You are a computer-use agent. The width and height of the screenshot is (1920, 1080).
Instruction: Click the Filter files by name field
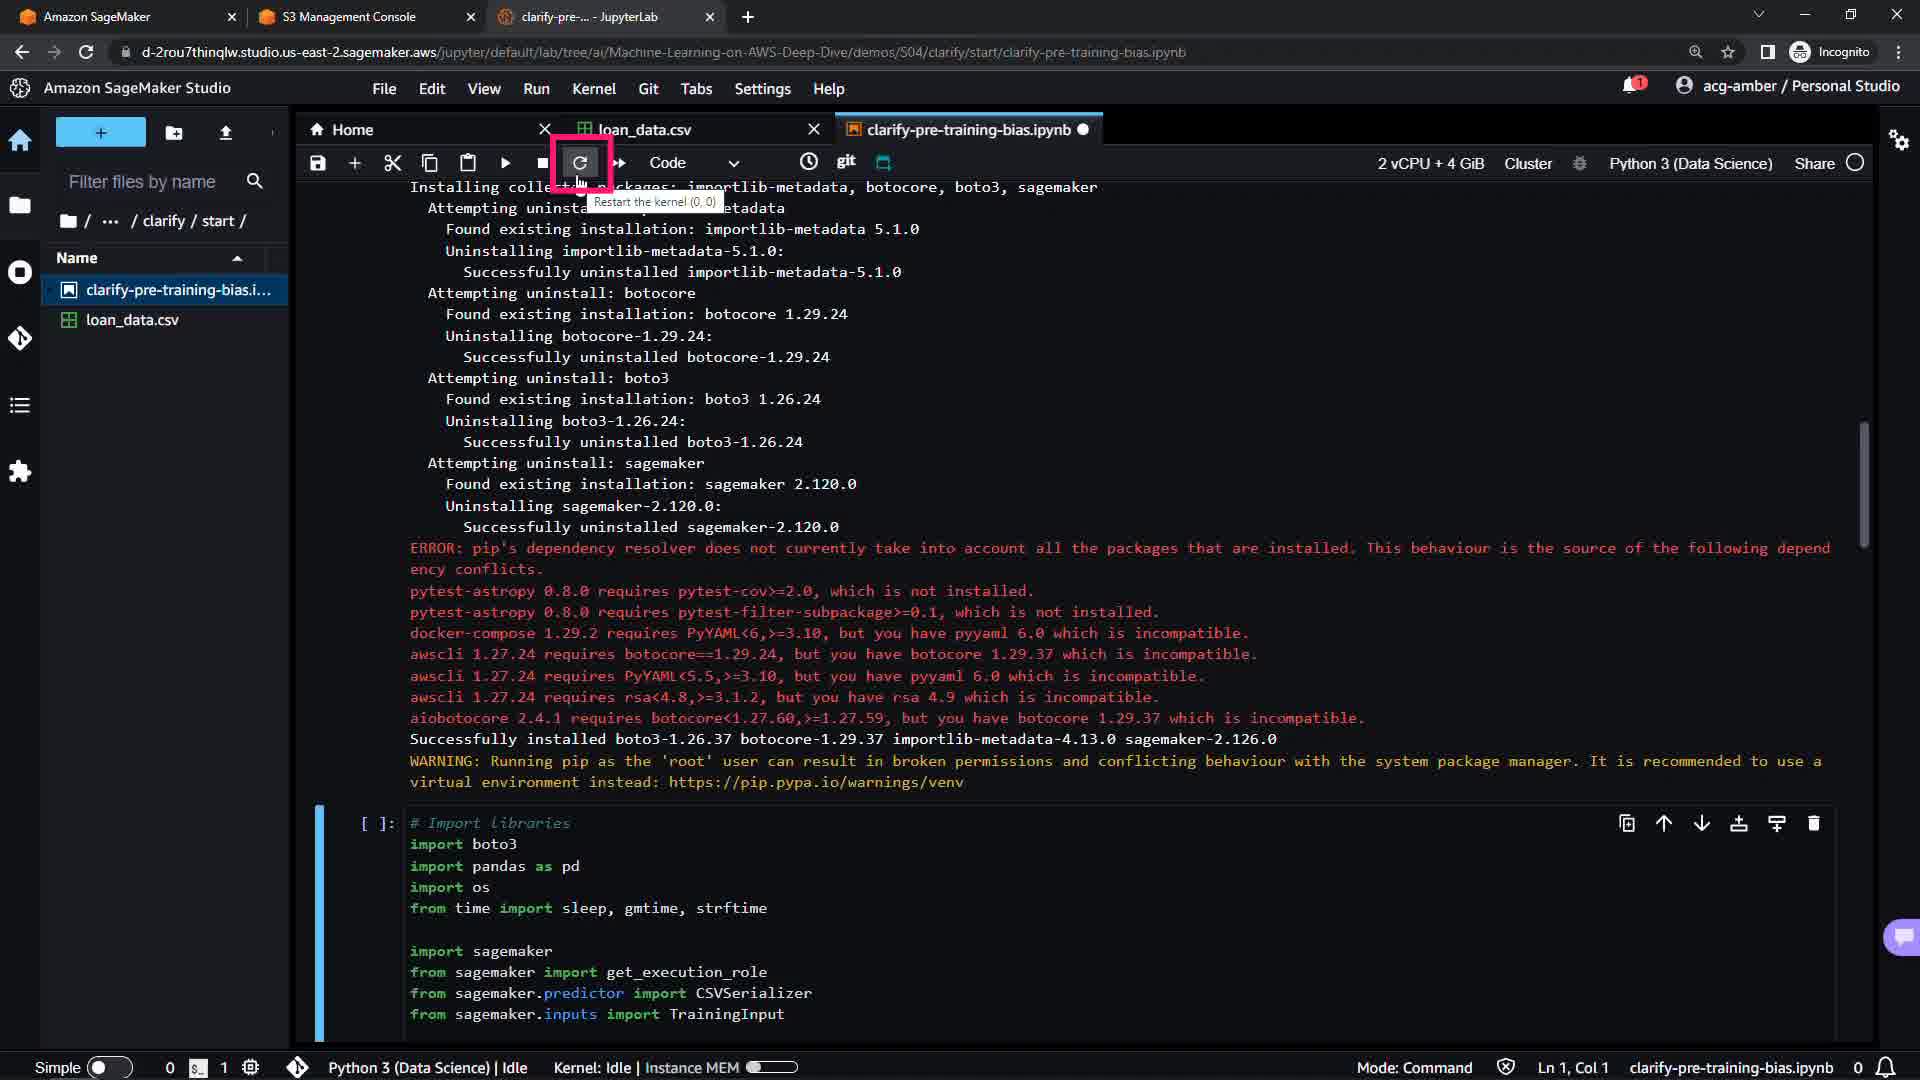pos(142,182)
